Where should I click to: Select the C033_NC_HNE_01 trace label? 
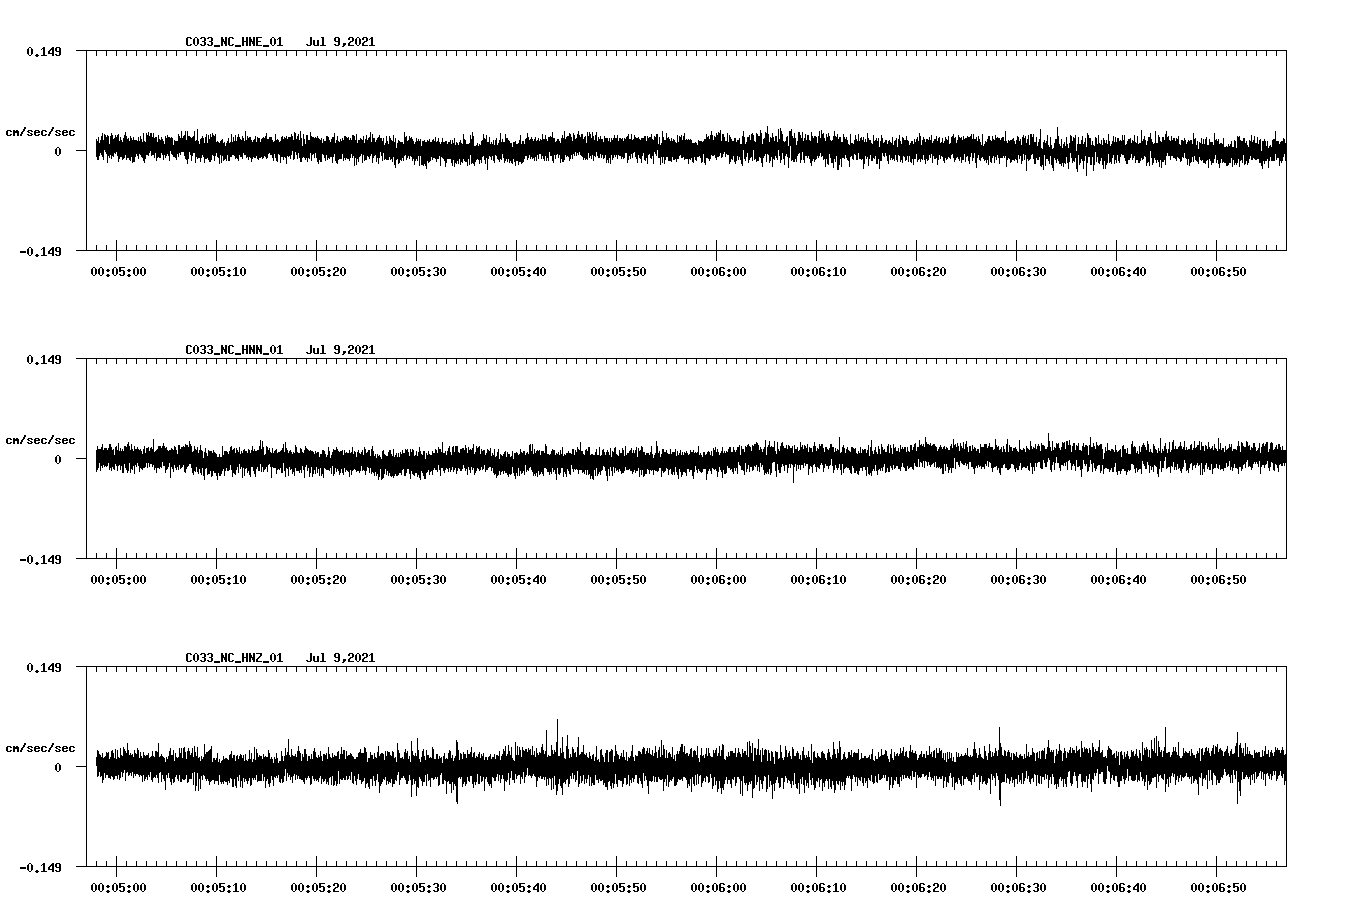pyautogui.click(x=232, y=42)
